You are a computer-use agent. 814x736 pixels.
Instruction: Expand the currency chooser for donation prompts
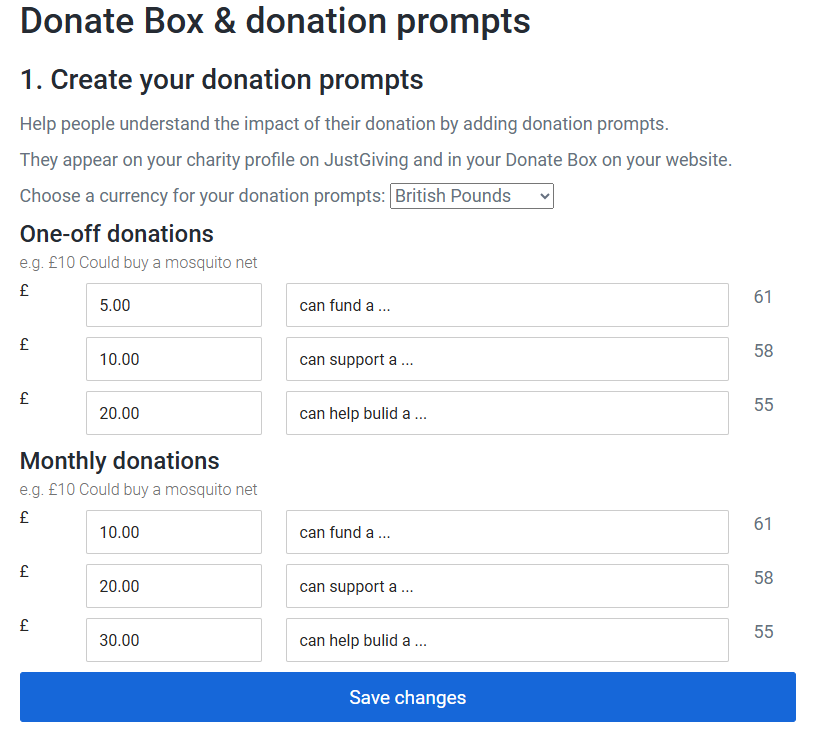[x=471, y=195]
